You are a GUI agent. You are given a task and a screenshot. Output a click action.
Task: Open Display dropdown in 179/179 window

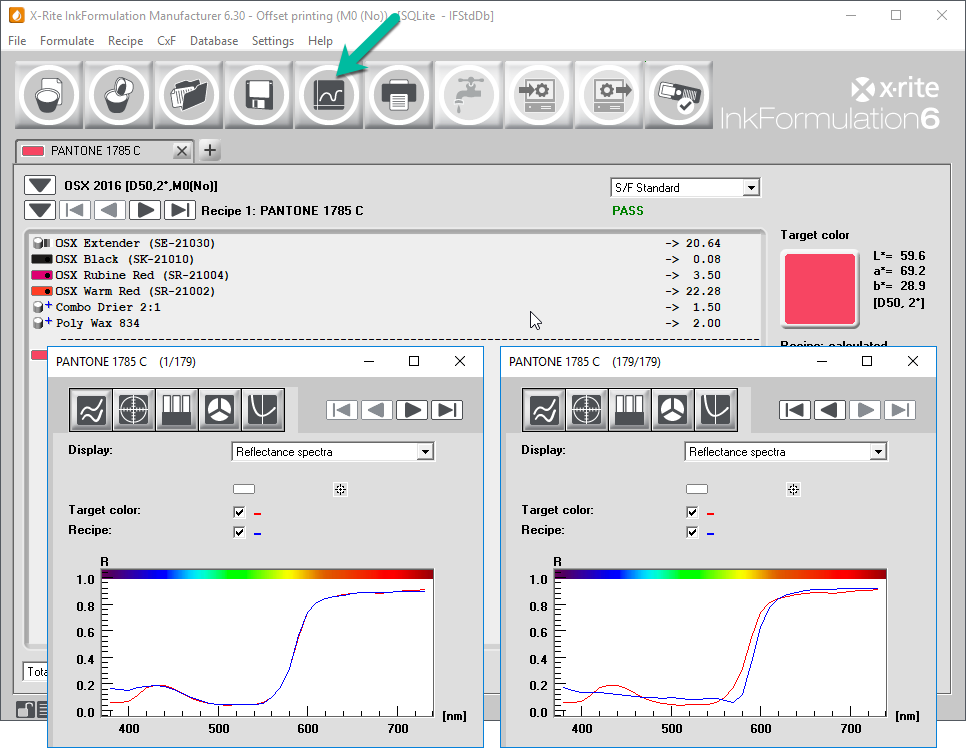coord(878,452)
